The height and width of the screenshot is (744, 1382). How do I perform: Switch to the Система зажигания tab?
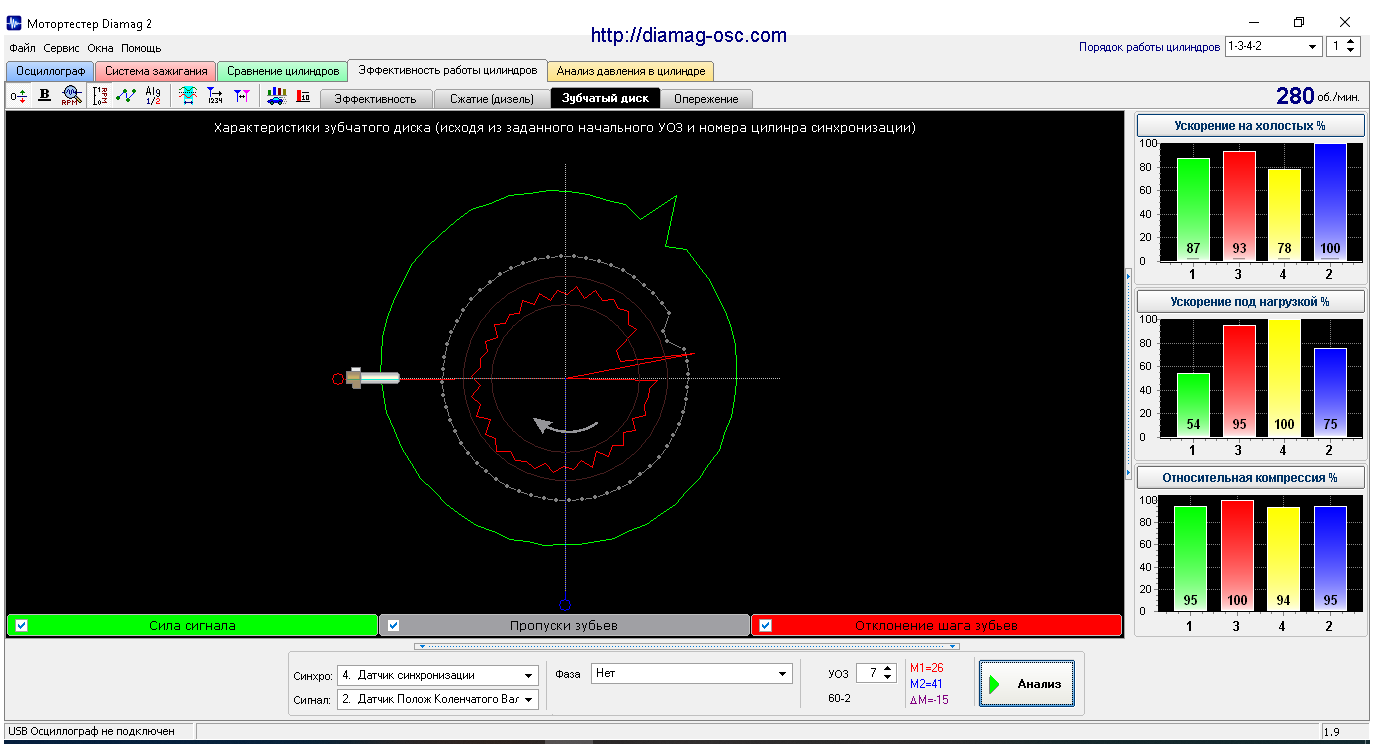pos(156,71)
